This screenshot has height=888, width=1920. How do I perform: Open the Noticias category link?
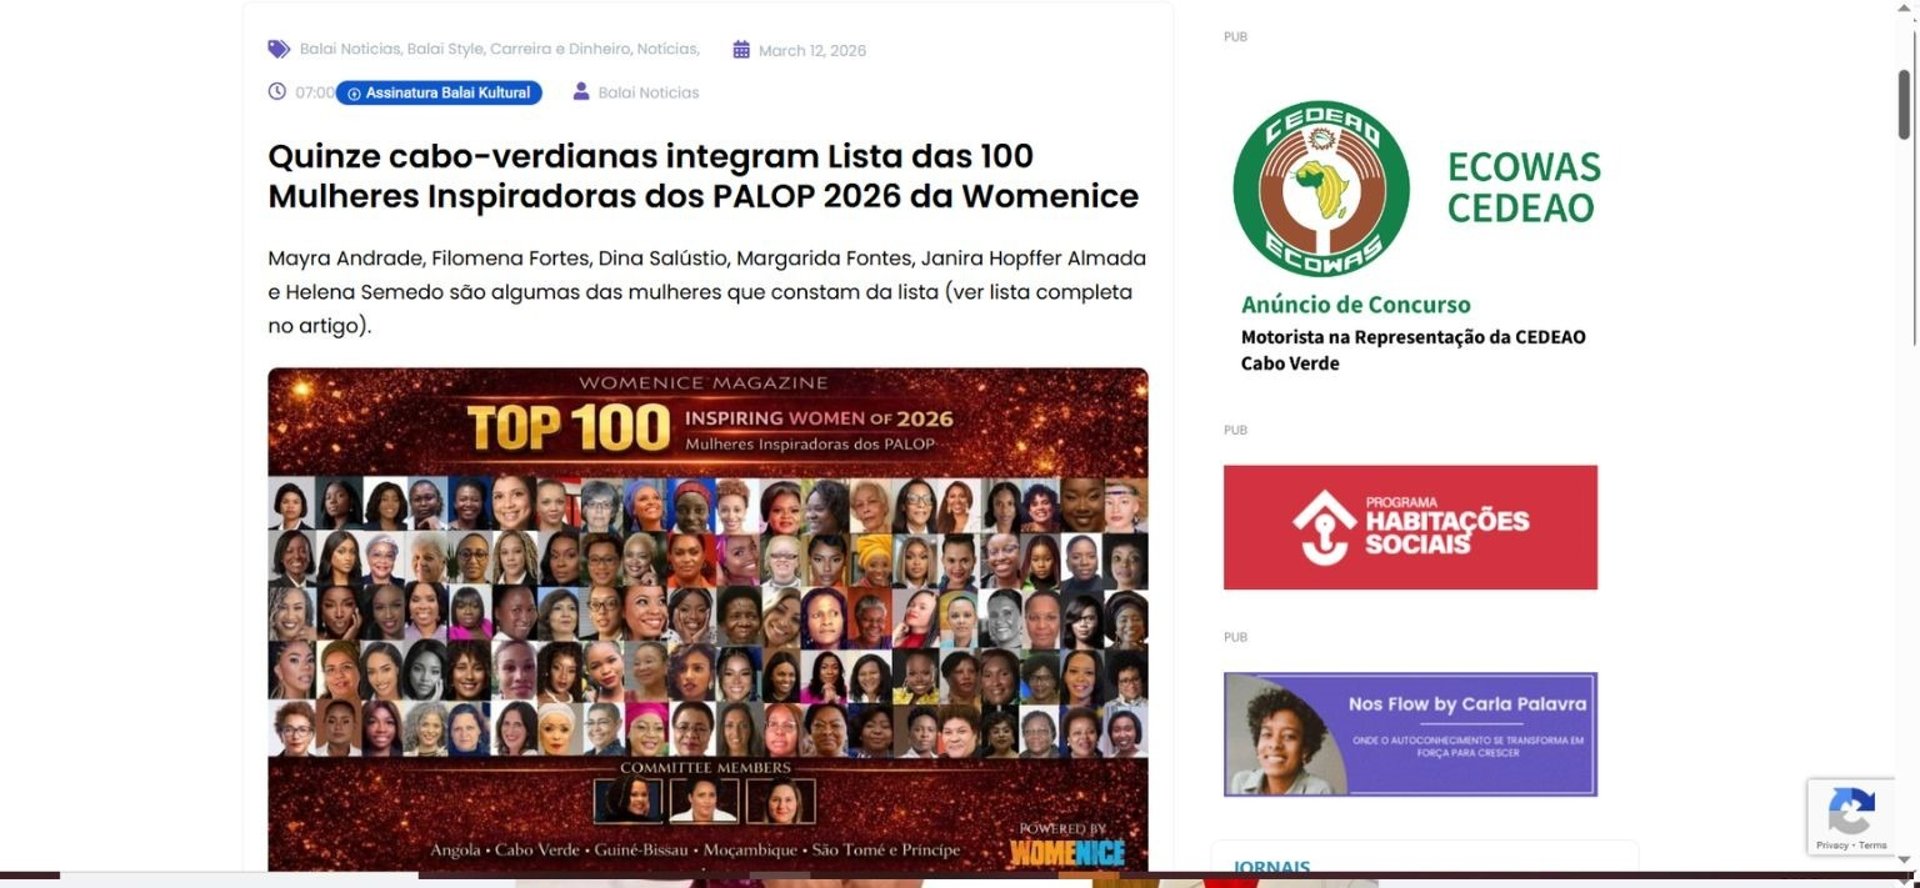[x=668, y=49]
